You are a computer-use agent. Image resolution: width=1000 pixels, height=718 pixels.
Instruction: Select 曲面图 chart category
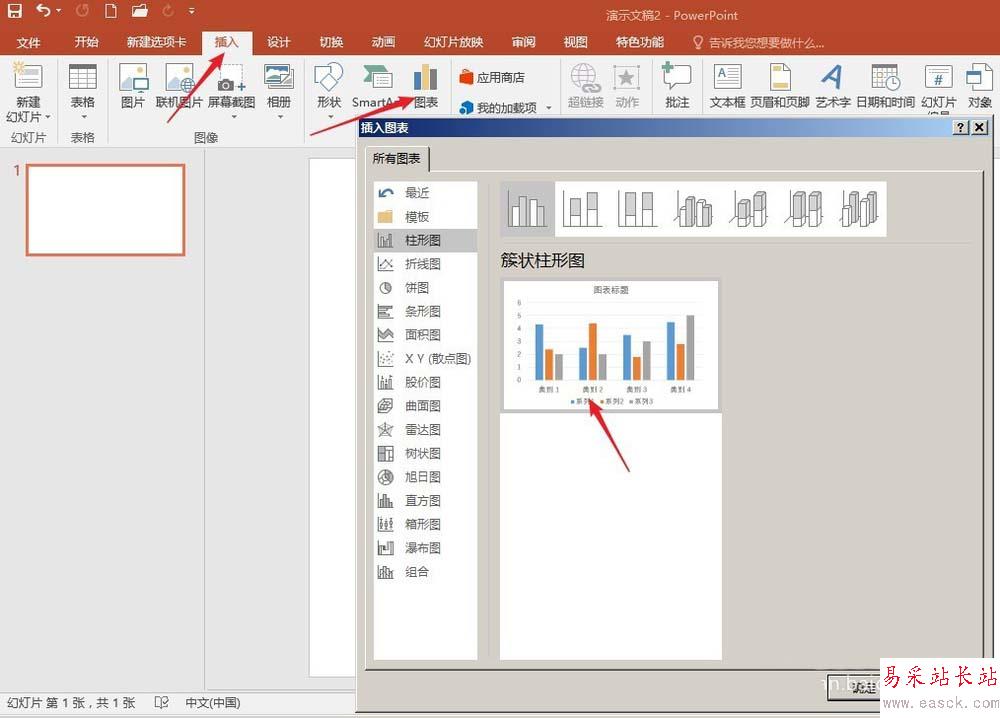click(x=423, y=406)
